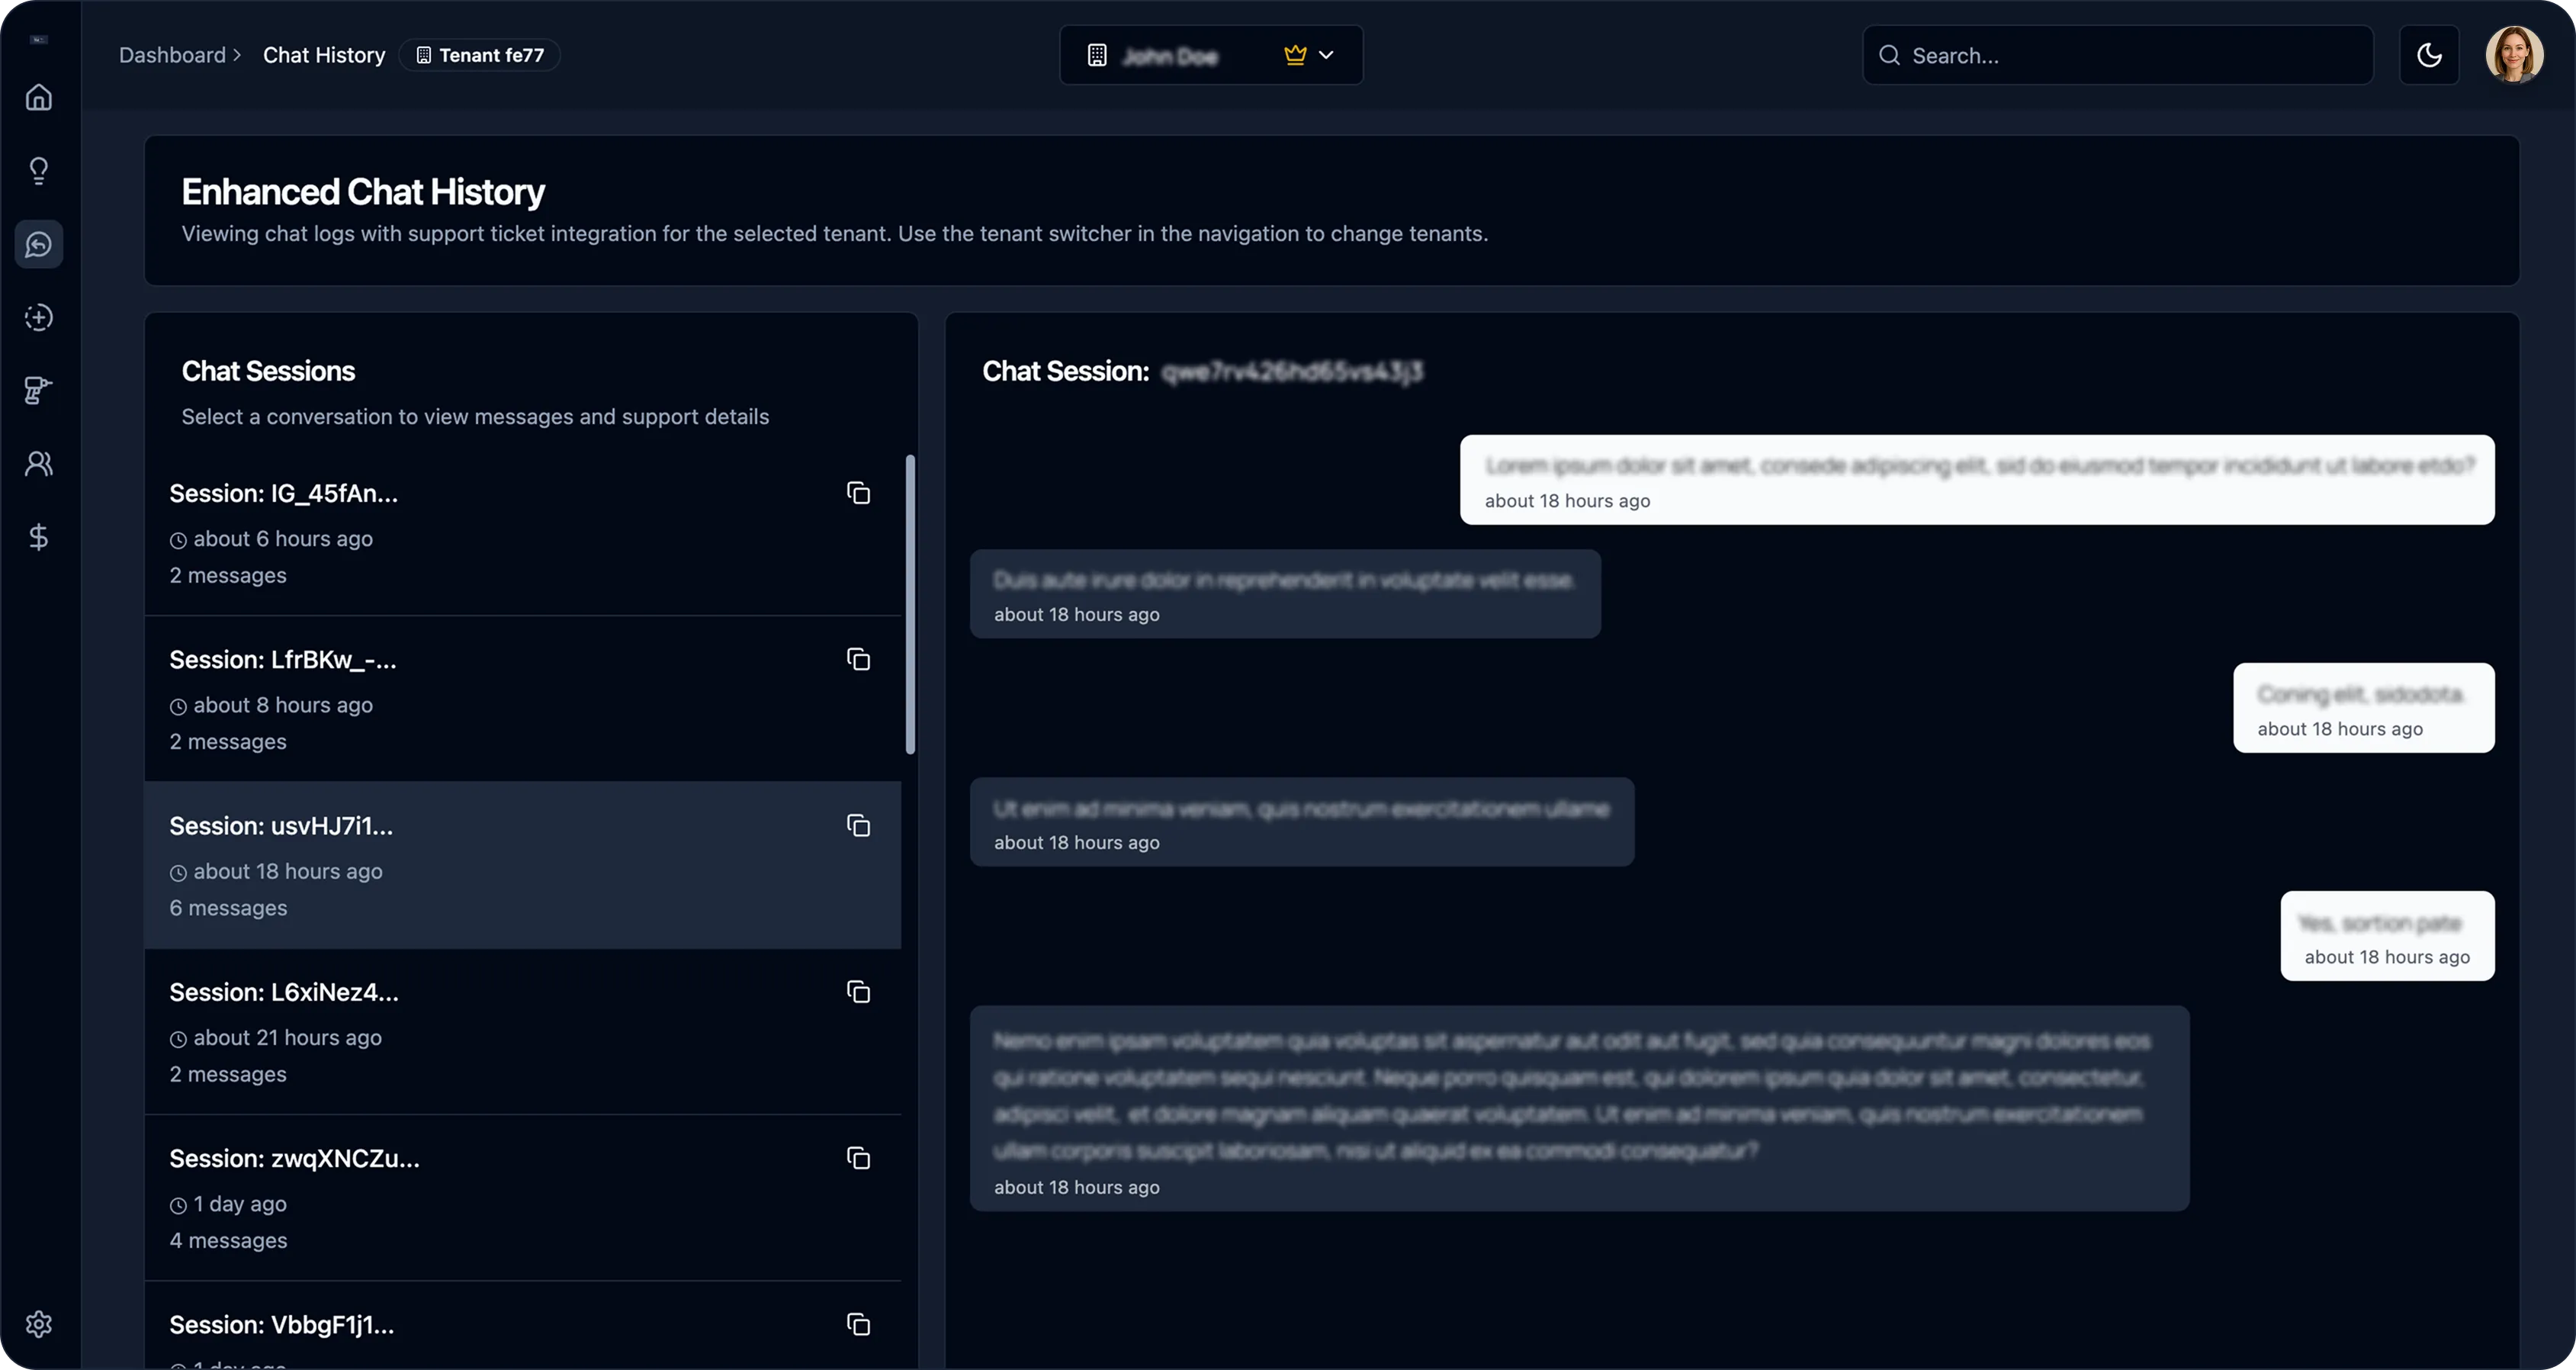The image size is (2576, 1370).
Task: Select the tools/drill icon in sidebar
Action: [38, 390]
